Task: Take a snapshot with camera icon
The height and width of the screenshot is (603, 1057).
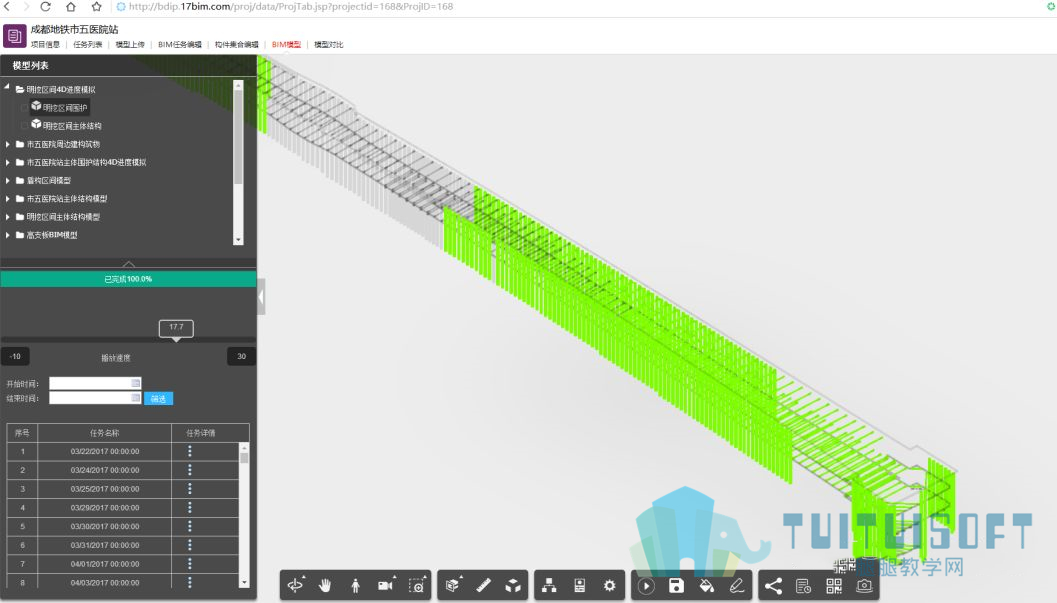Action: click(864, 585)
